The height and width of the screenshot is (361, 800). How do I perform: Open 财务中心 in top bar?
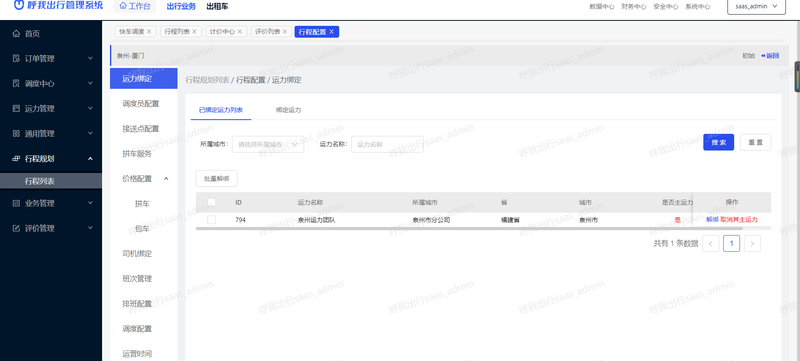(634, 7)
